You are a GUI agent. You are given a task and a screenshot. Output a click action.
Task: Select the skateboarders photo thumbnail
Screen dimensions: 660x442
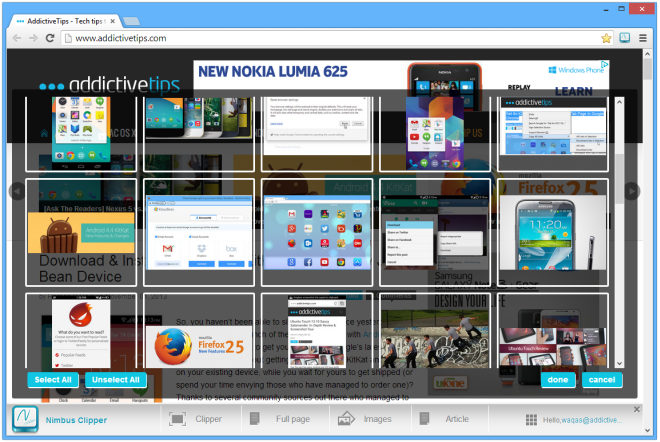click(435, 331)
